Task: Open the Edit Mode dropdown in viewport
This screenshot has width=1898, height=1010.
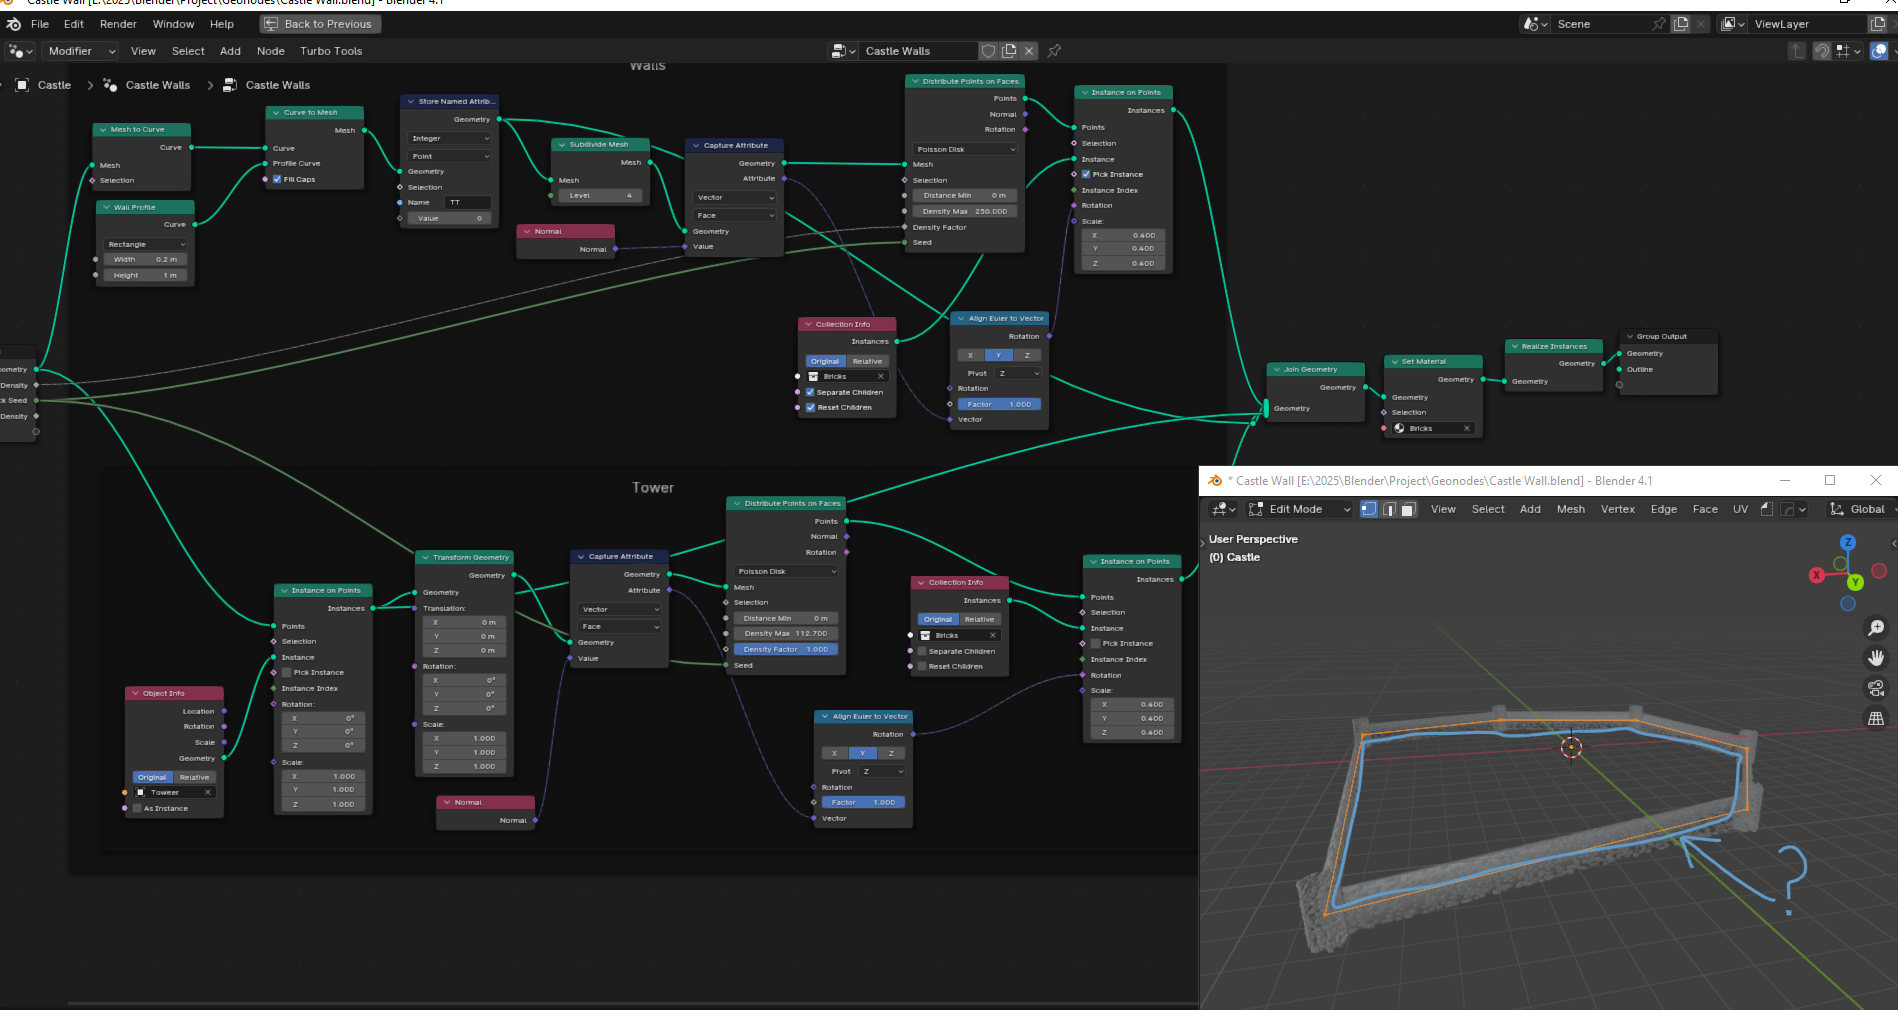Action: [x=1299, y=509]
